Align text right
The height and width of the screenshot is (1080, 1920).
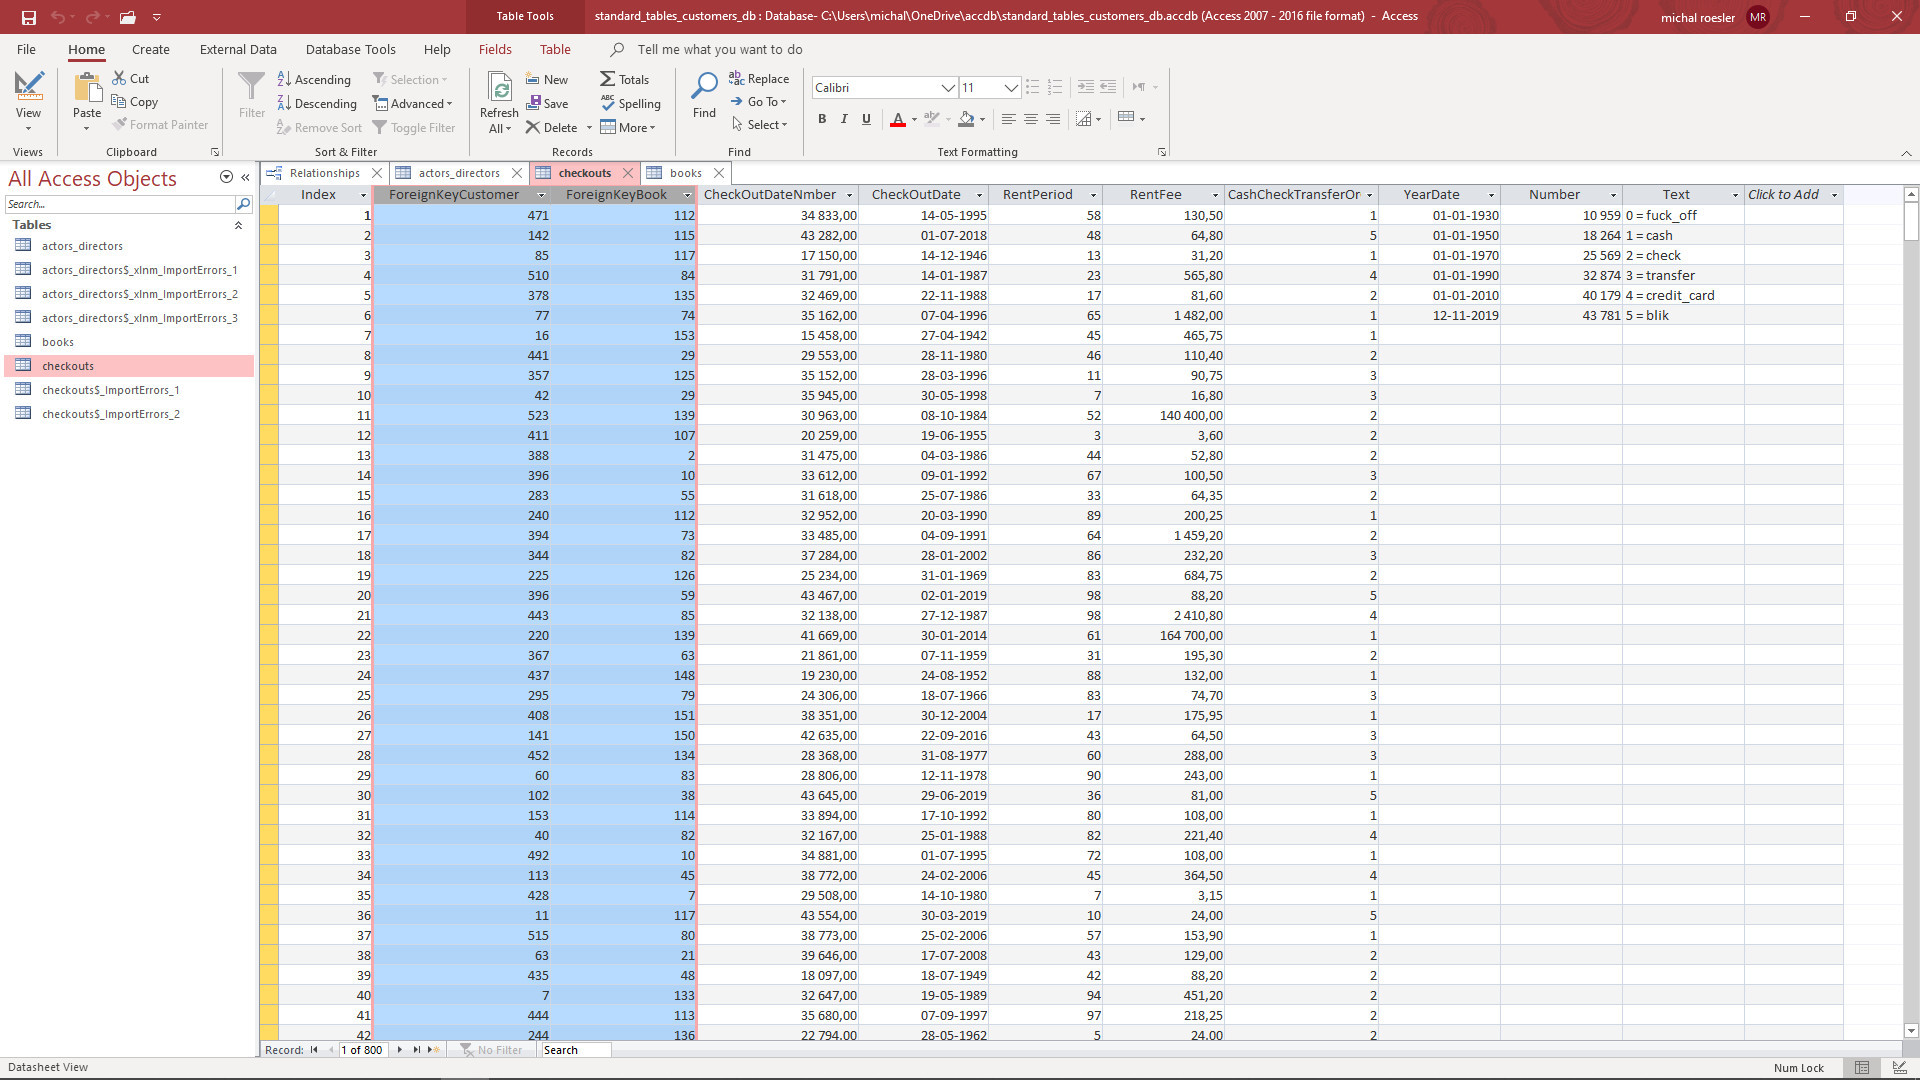click(1053, 119)
